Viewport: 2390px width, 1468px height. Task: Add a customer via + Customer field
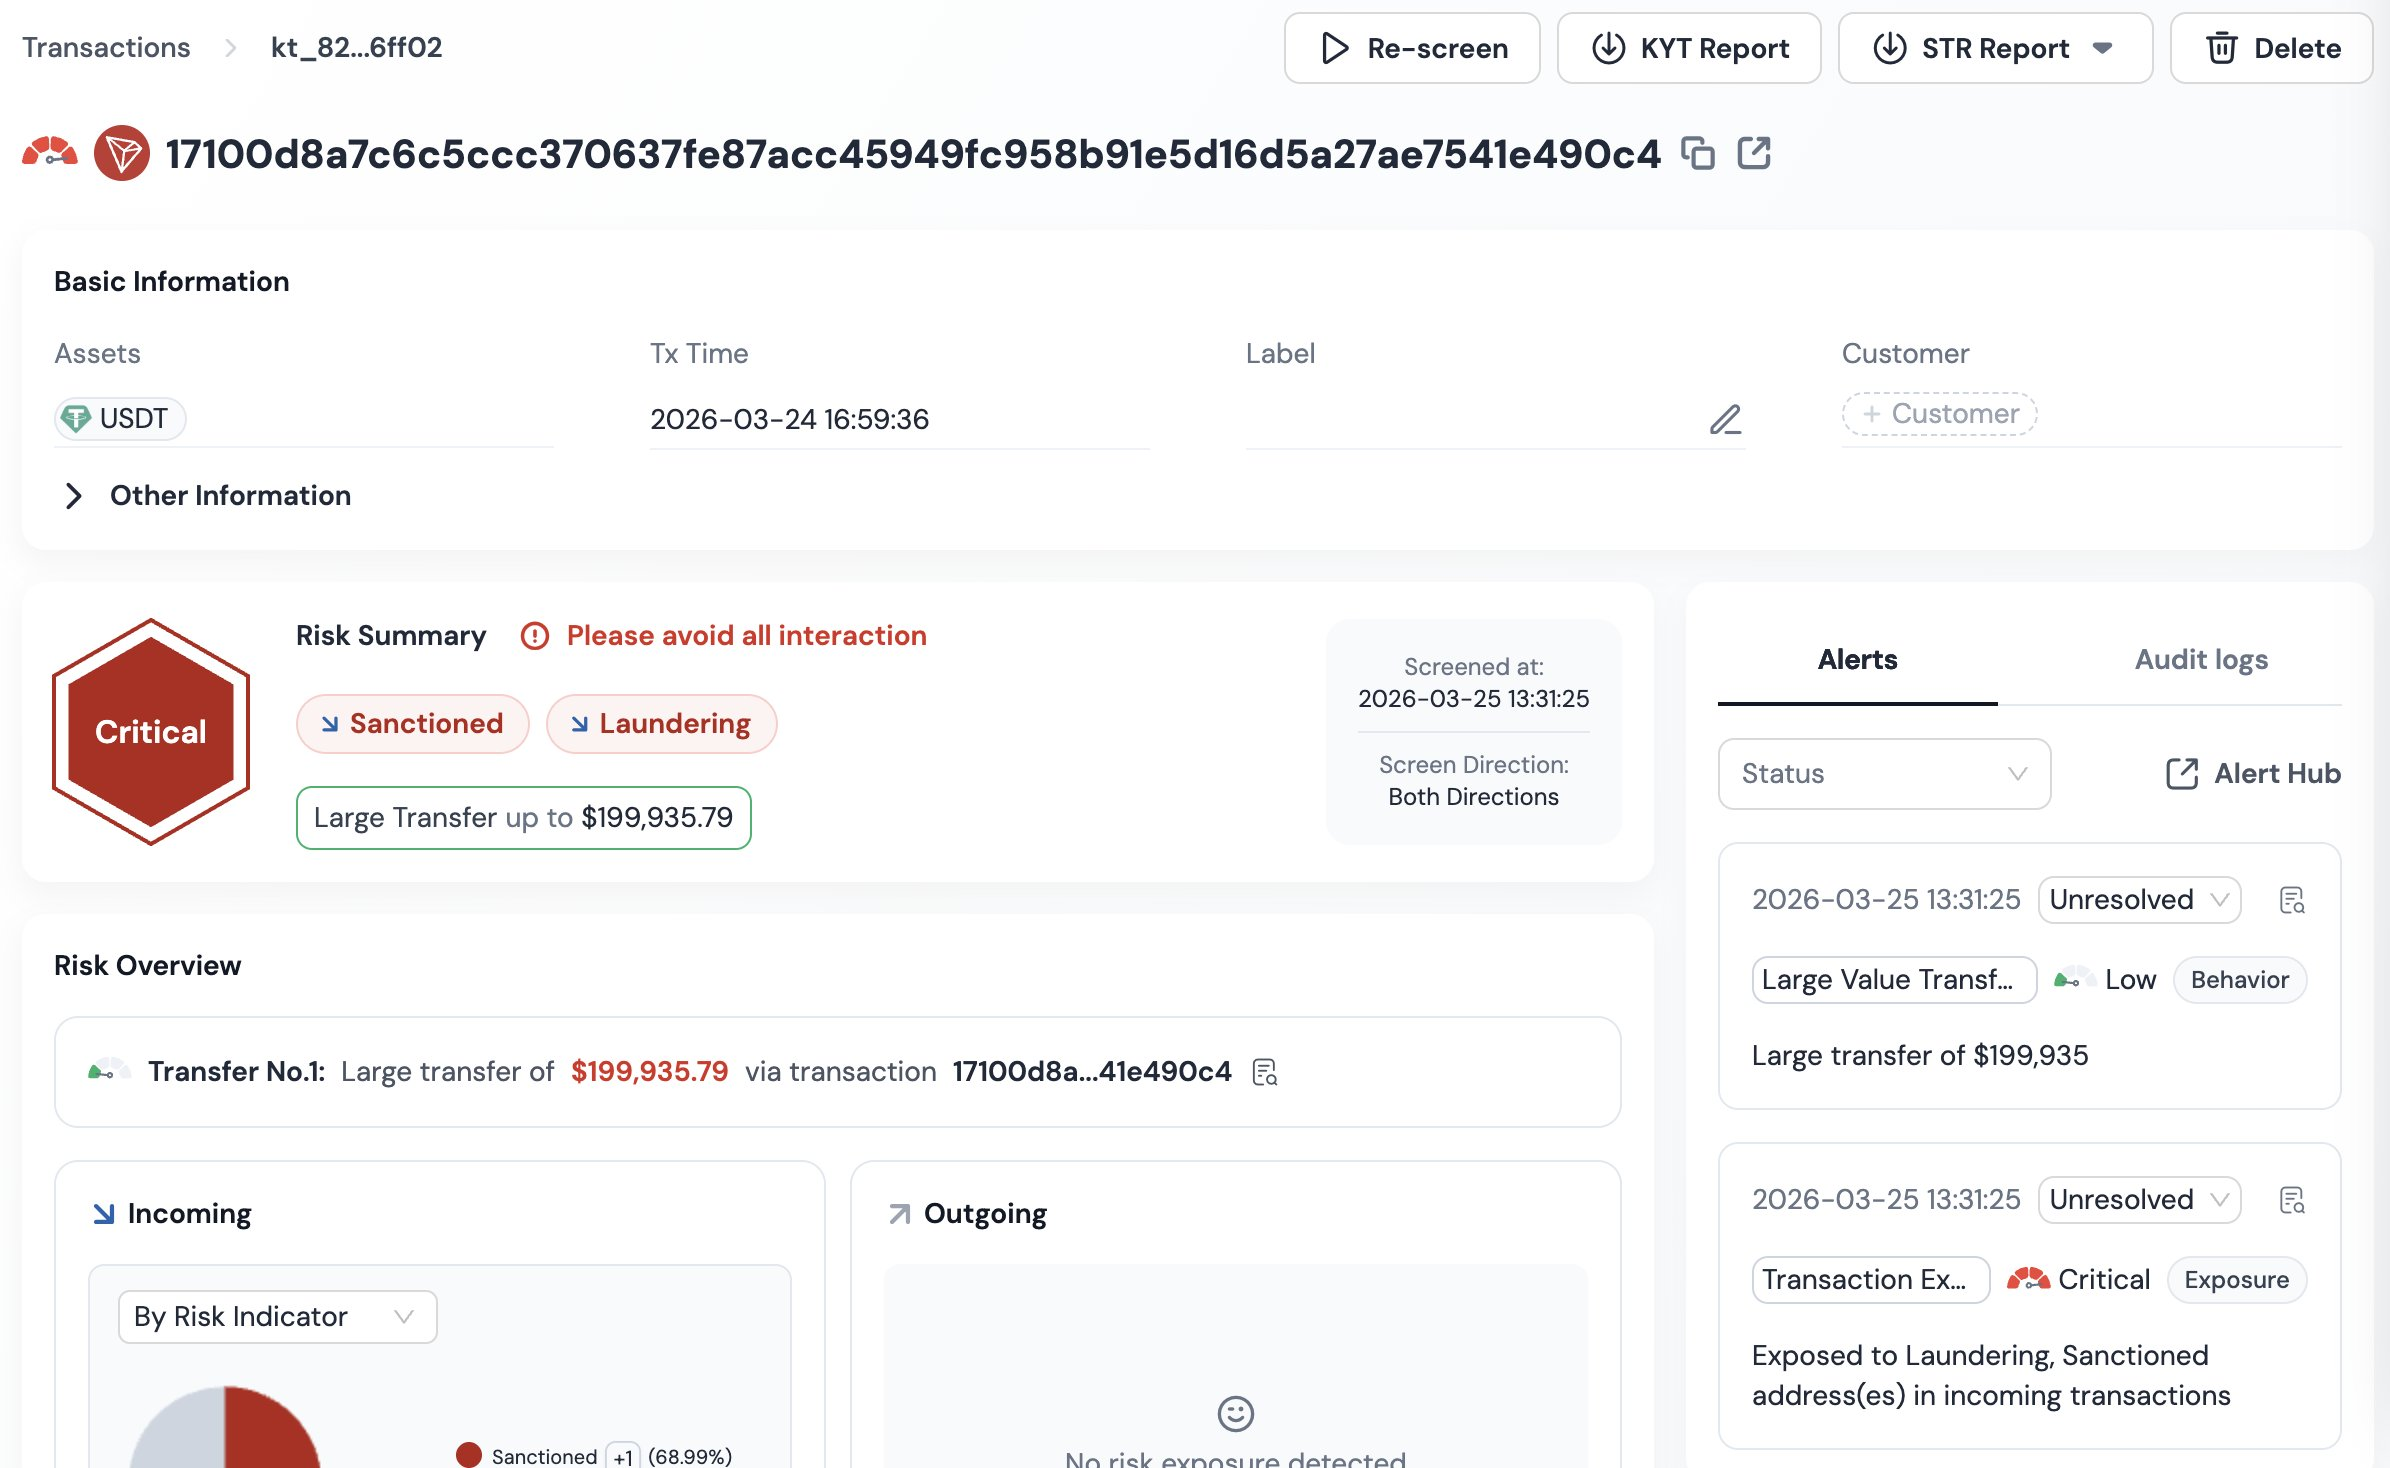(1939, 414)
